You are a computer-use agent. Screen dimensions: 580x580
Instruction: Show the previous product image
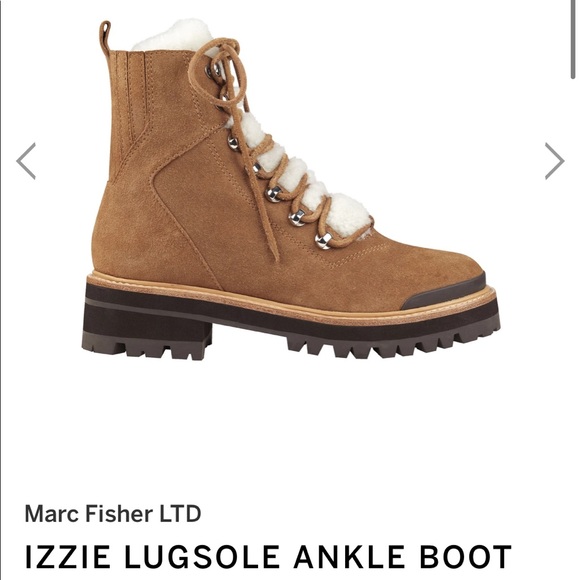pyautogui.click(x=26, y=161)
